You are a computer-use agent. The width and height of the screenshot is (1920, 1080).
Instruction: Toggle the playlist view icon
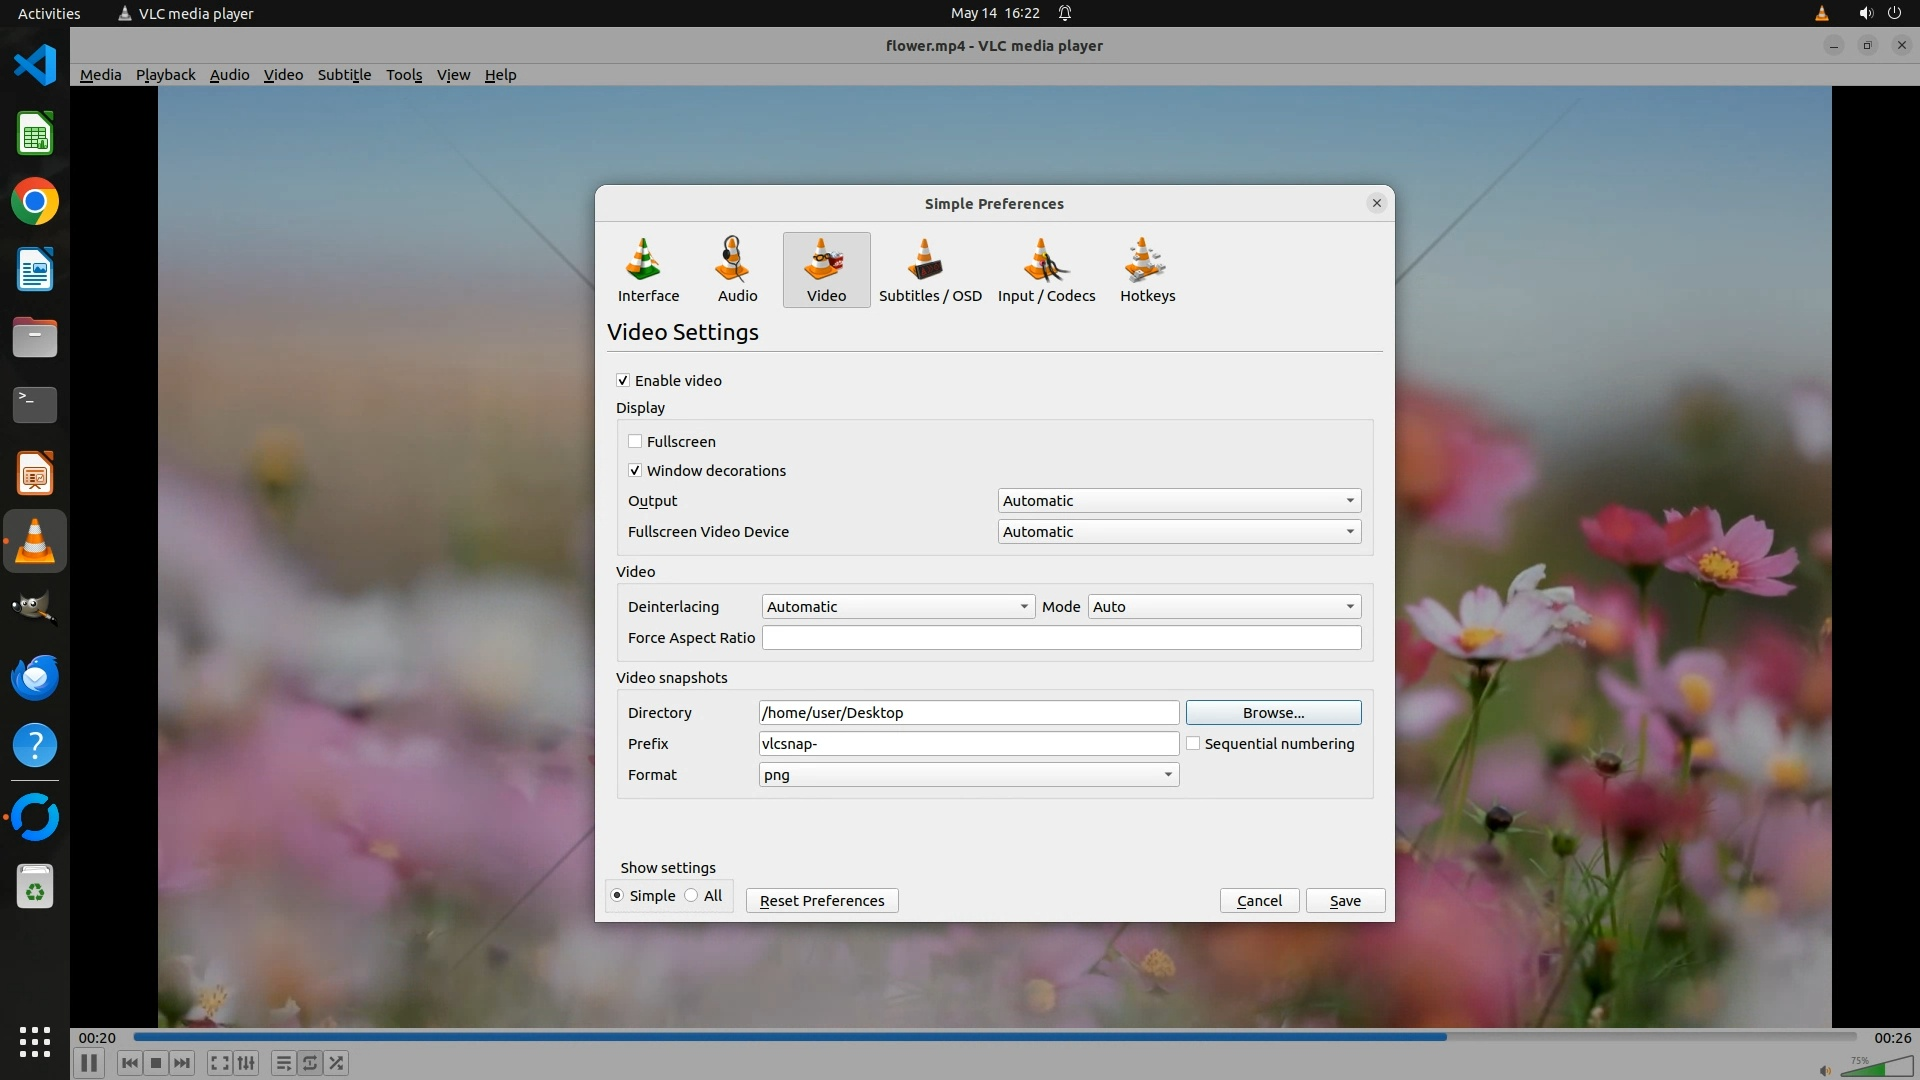coord(283,1063)
